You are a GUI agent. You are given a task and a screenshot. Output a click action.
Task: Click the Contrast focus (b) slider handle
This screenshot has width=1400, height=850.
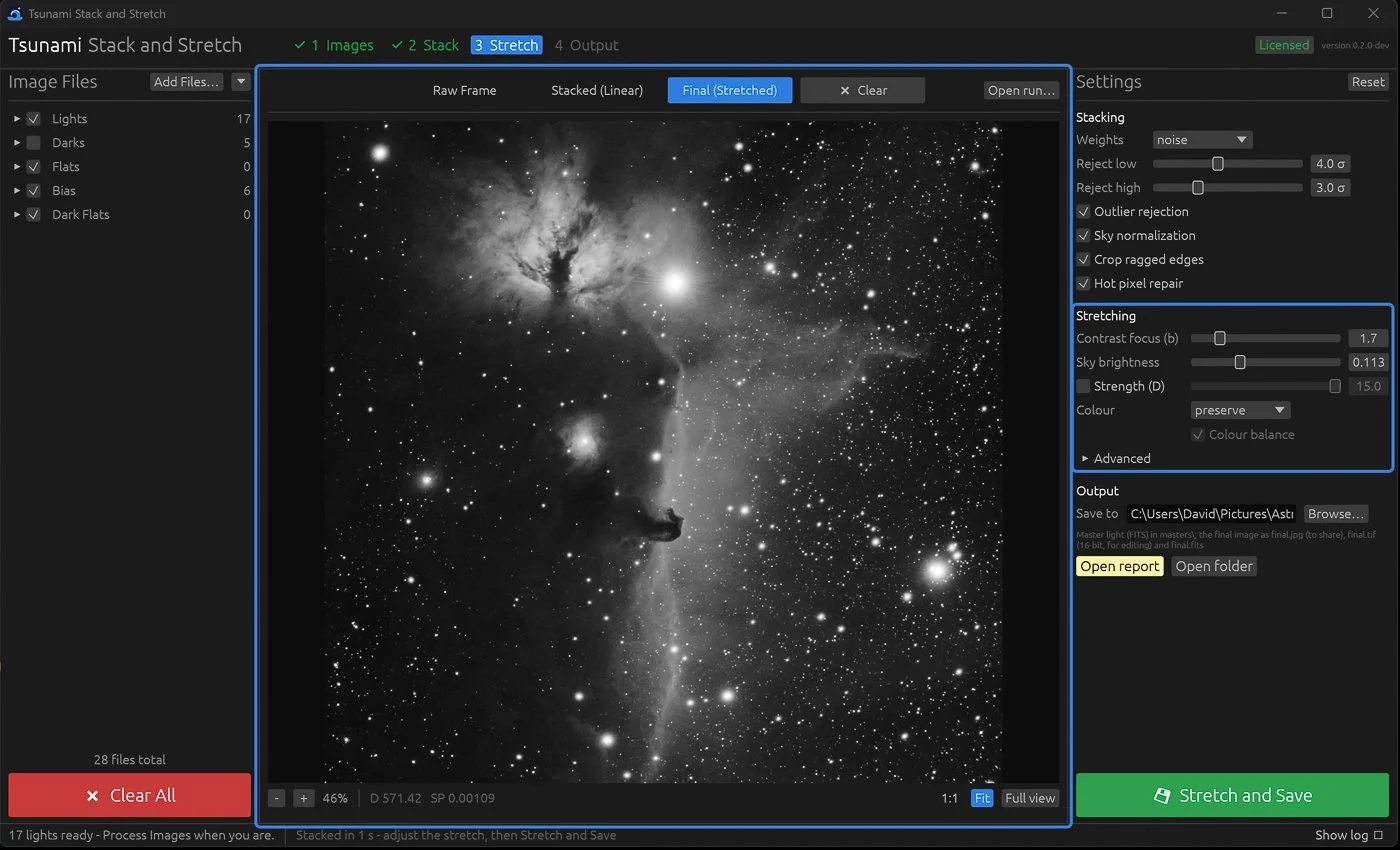pyautogui.click(x=1219, y=338)
